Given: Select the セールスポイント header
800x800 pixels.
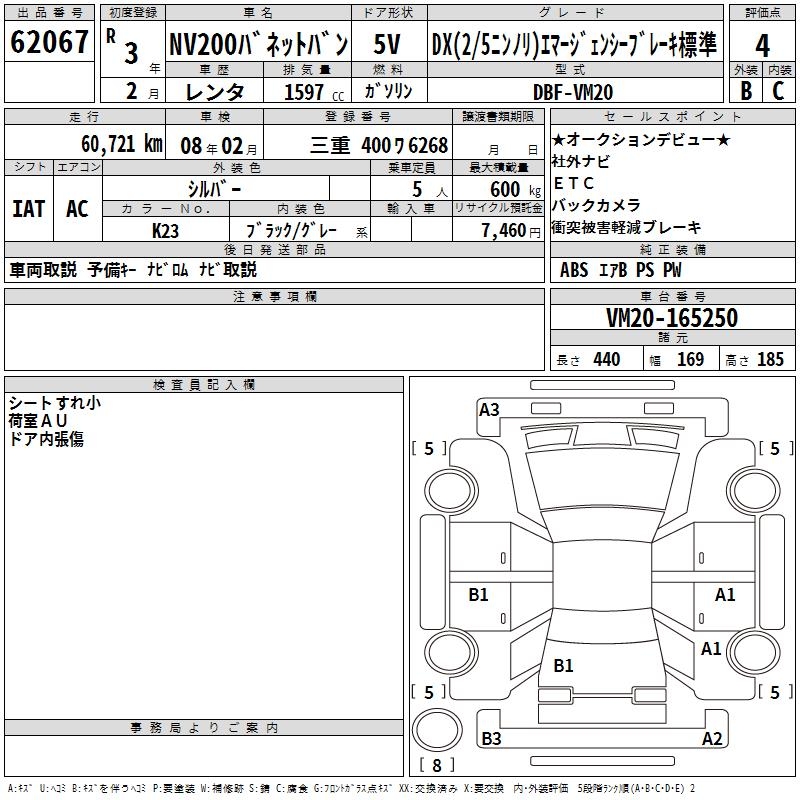Looking at the screenshot, I should click(x=672, y=116).
